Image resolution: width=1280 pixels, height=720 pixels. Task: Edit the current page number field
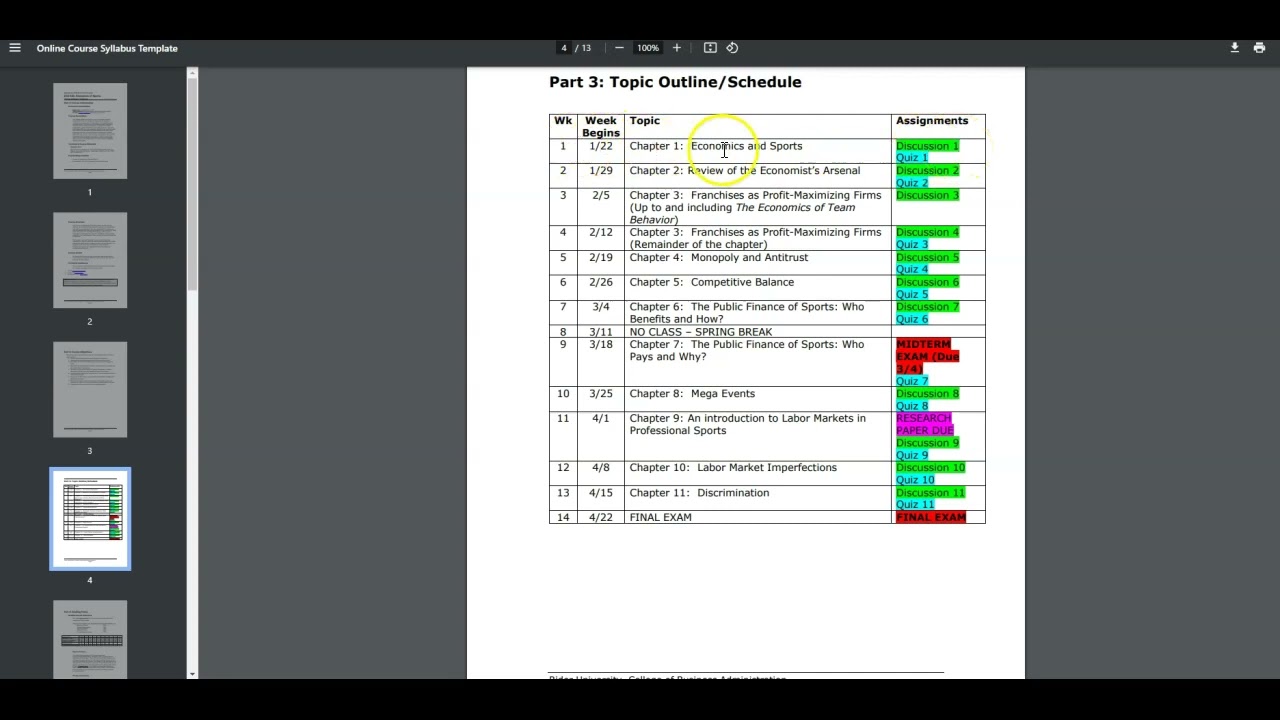(x=564, y=48)
